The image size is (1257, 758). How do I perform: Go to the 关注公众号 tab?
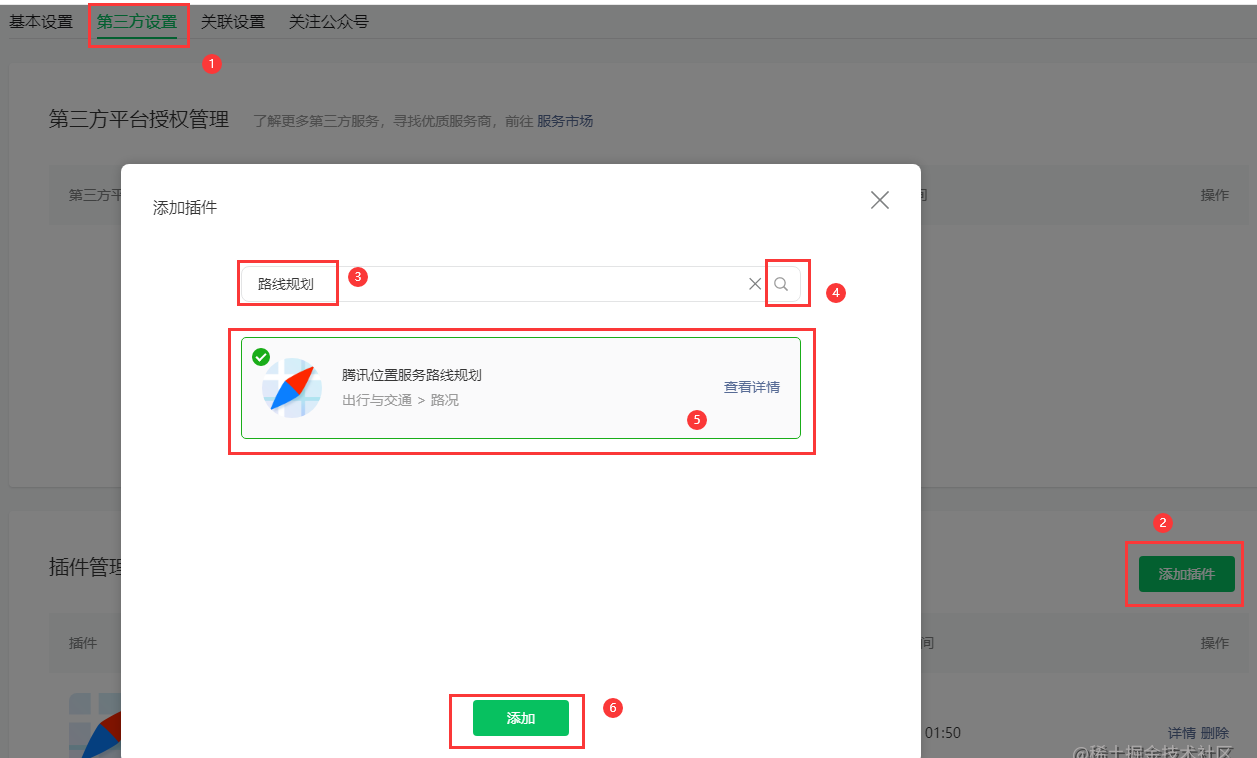tap(329, 21)
